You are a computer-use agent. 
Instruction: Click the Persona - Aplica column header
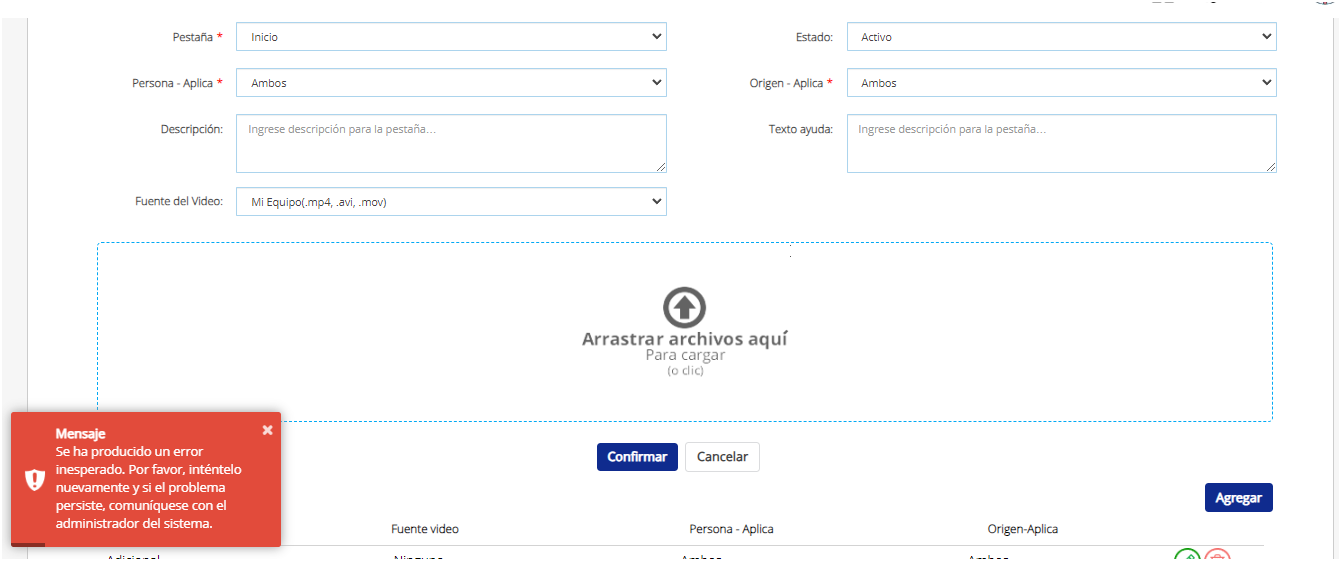tap(731, 529)
